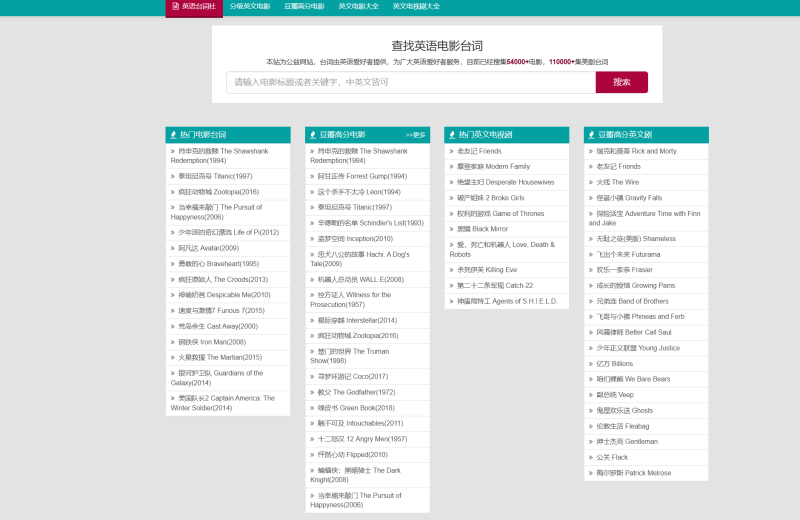The image size is (800, 520).
Task: Click the icon beside 热门英文电视剧 heading
Action: point(452,135)
